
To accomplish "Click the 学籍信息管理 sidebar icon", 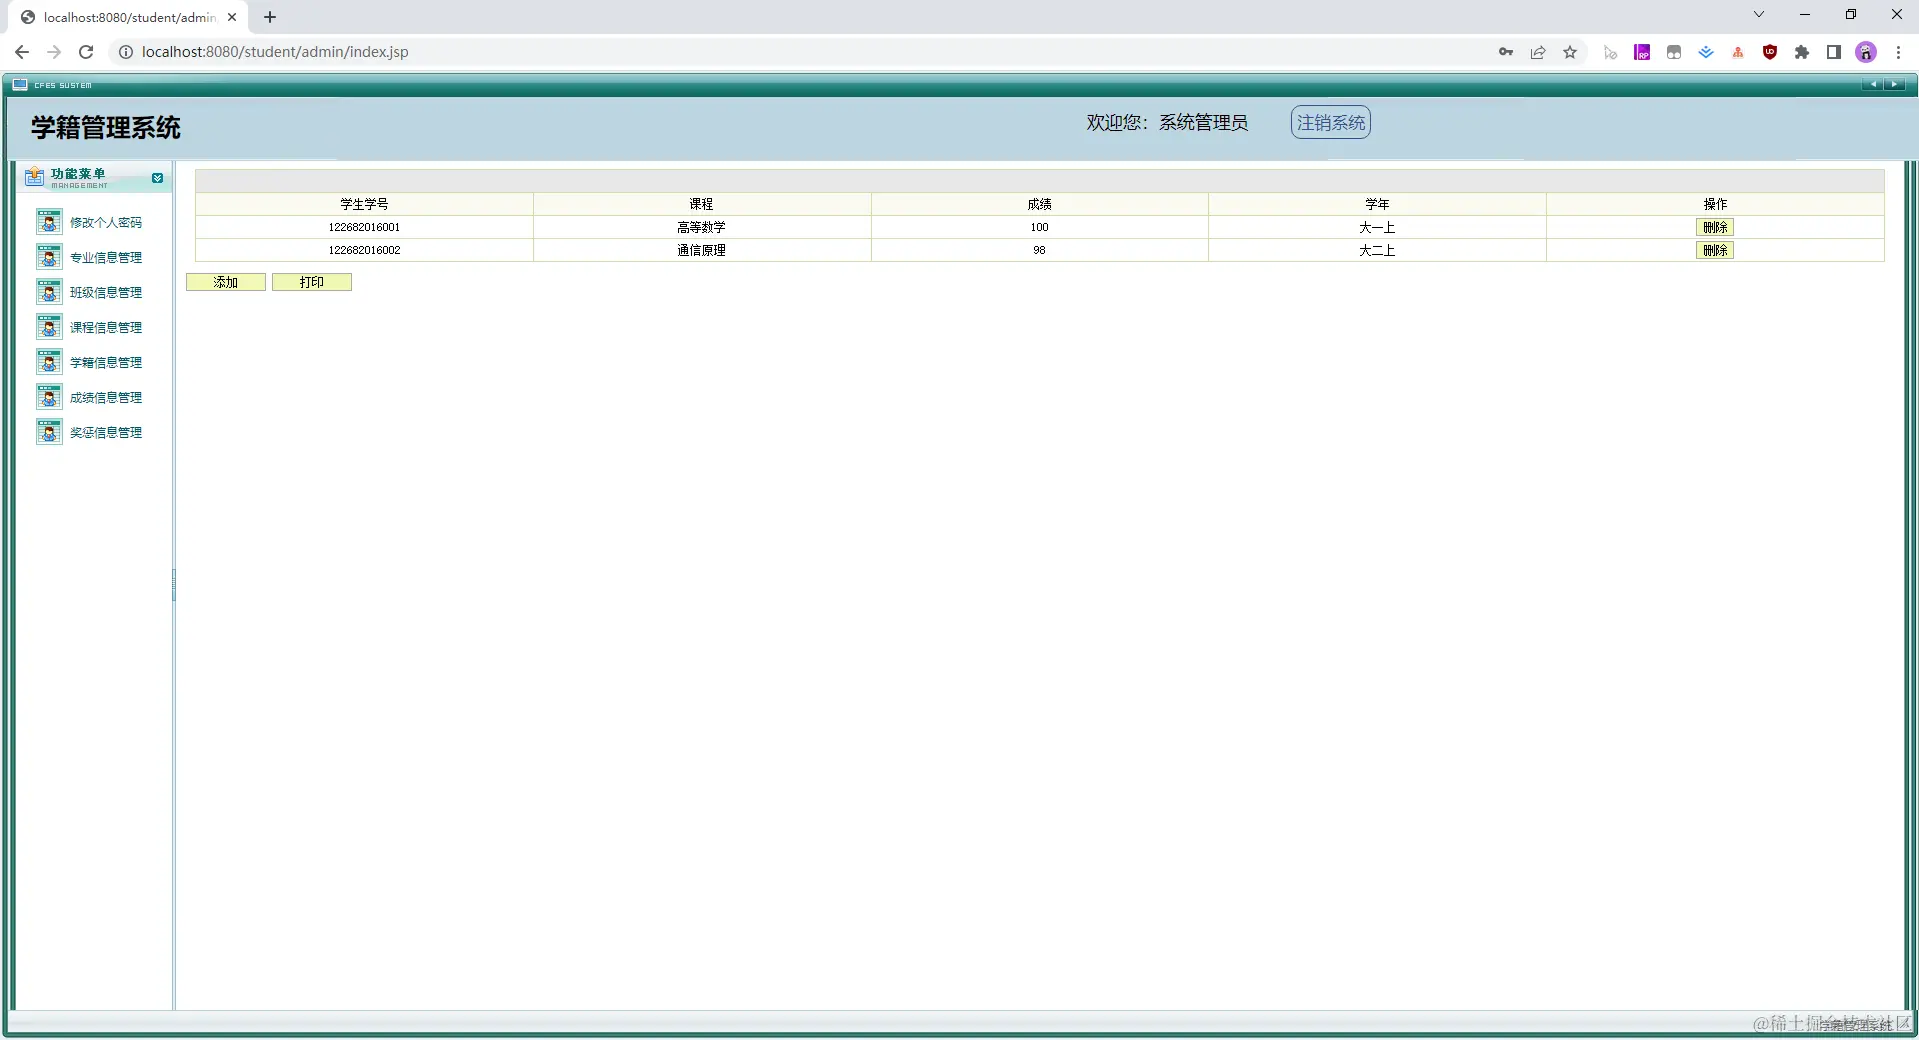I will click(x=49, y=362).
